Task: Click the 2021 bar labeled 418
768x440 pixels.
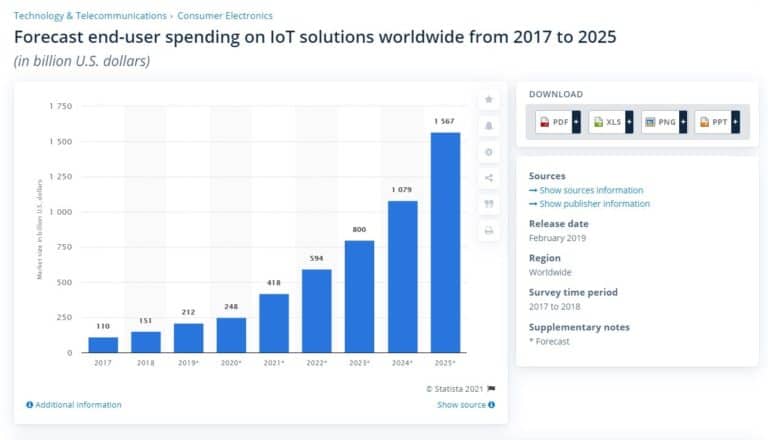Action: pos(274,323)
